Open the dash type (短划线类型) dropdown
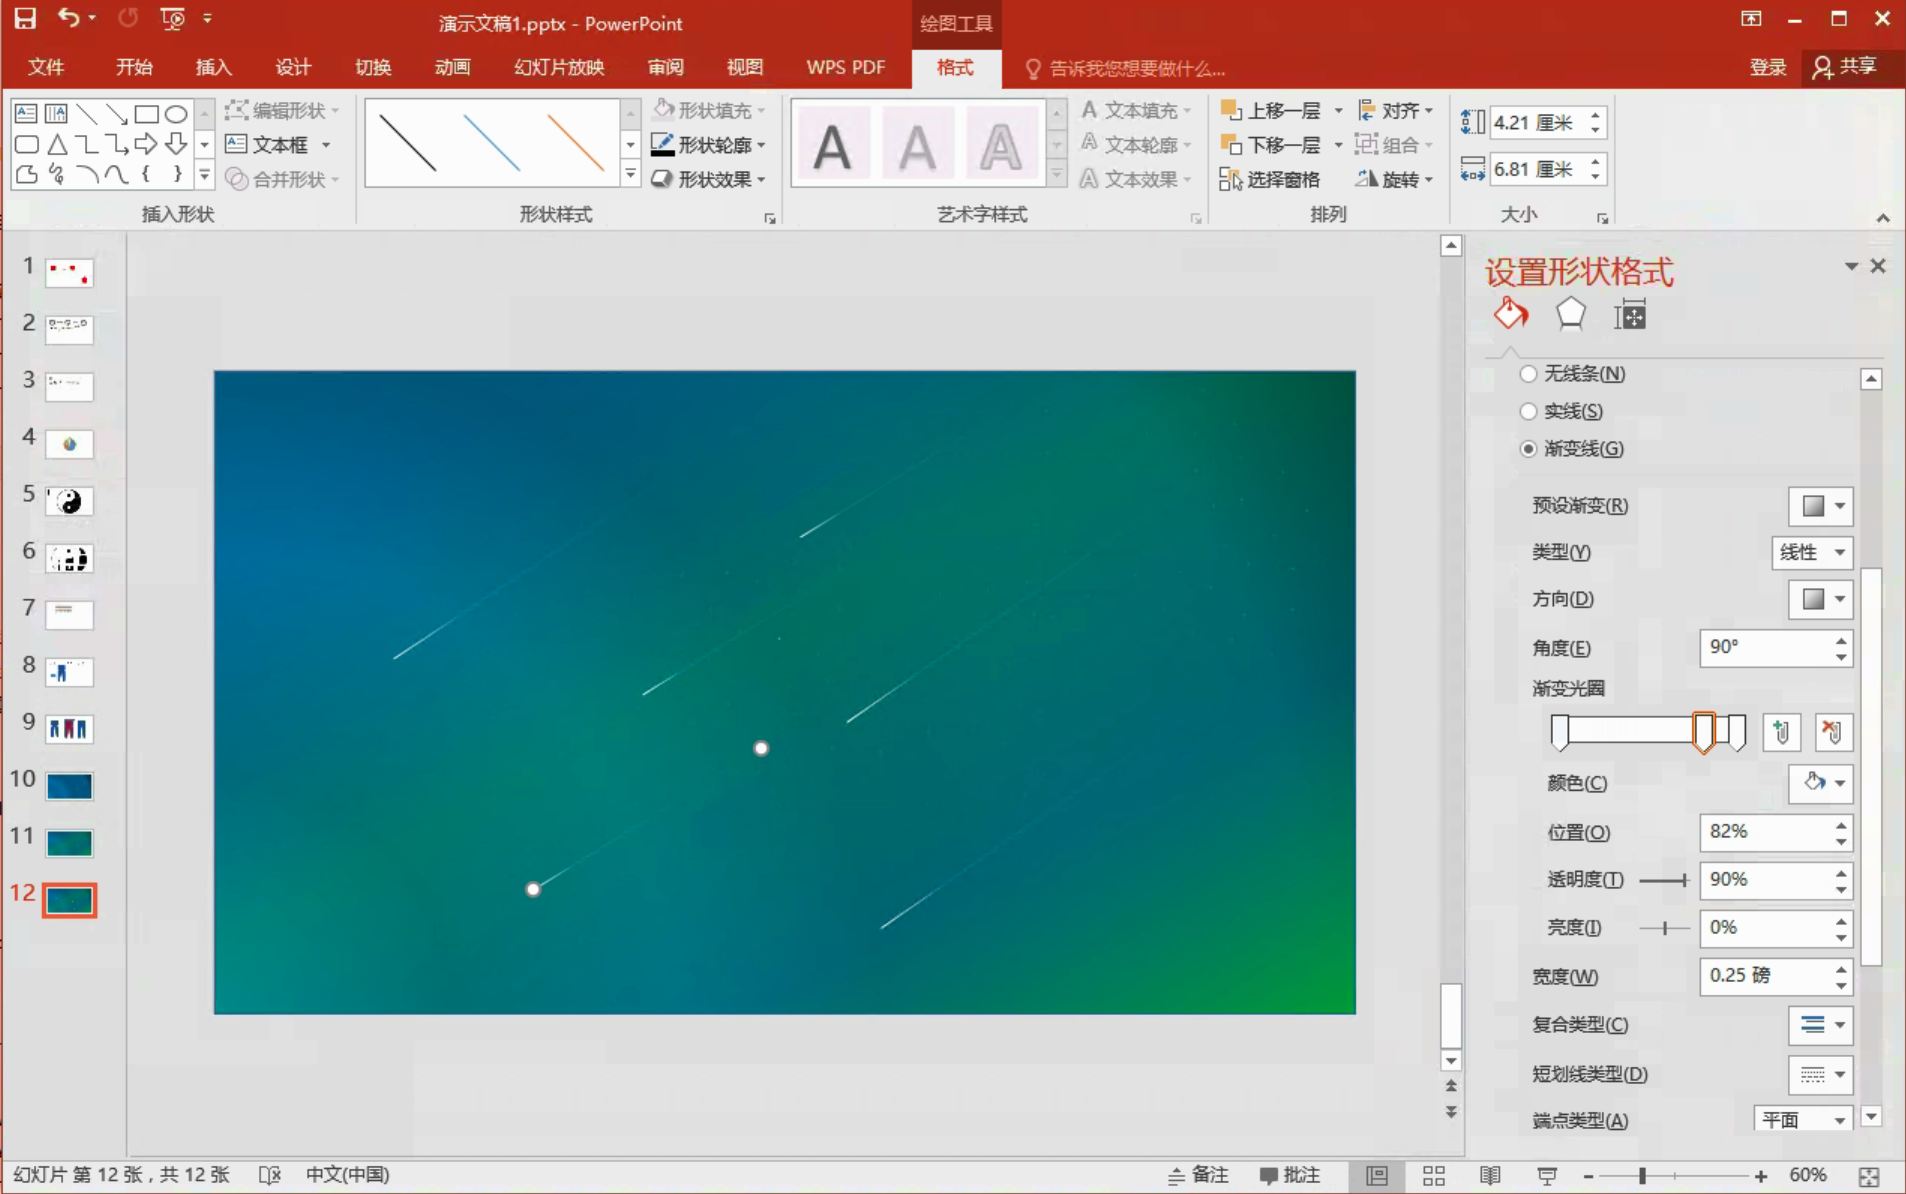Viewport: 1906px width, 1194px height. click(x=1821, y=1075)
